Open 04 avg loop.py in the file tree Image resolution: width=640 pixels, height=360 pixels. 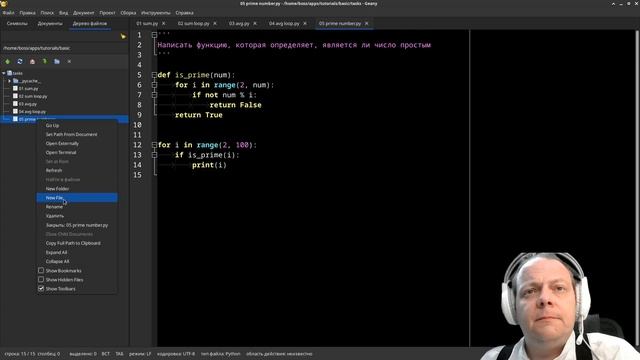click(x=32, y=111)
